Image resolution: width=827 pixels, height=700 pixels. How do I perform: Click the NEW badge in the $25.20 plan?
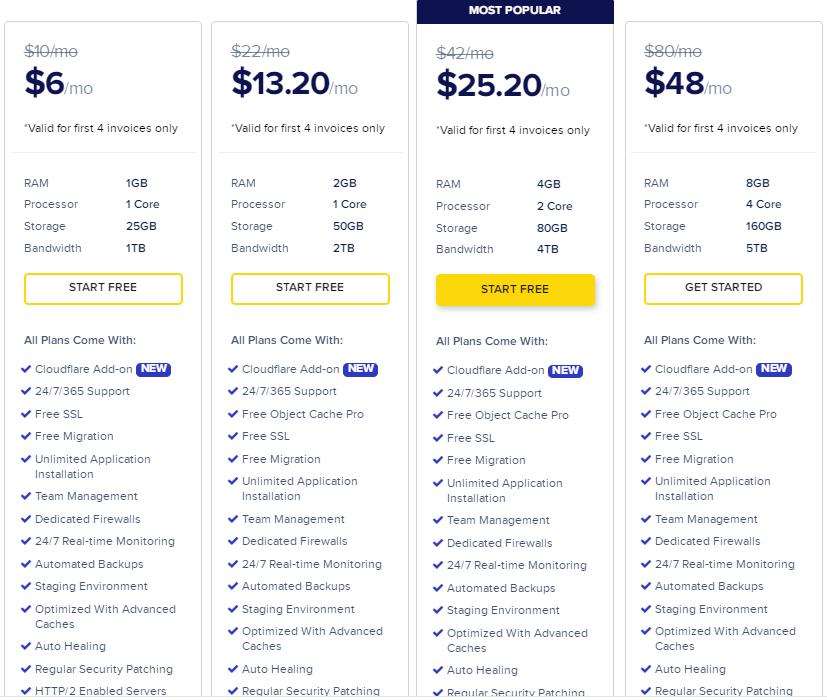click(x=565, y=370)
